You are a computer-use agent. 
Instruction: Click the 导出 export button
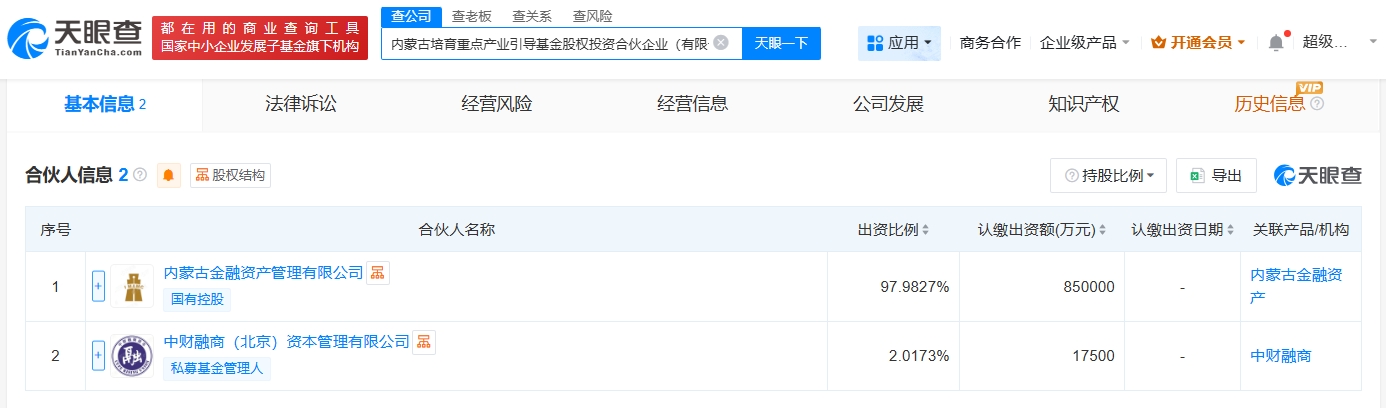[1216, 176]
